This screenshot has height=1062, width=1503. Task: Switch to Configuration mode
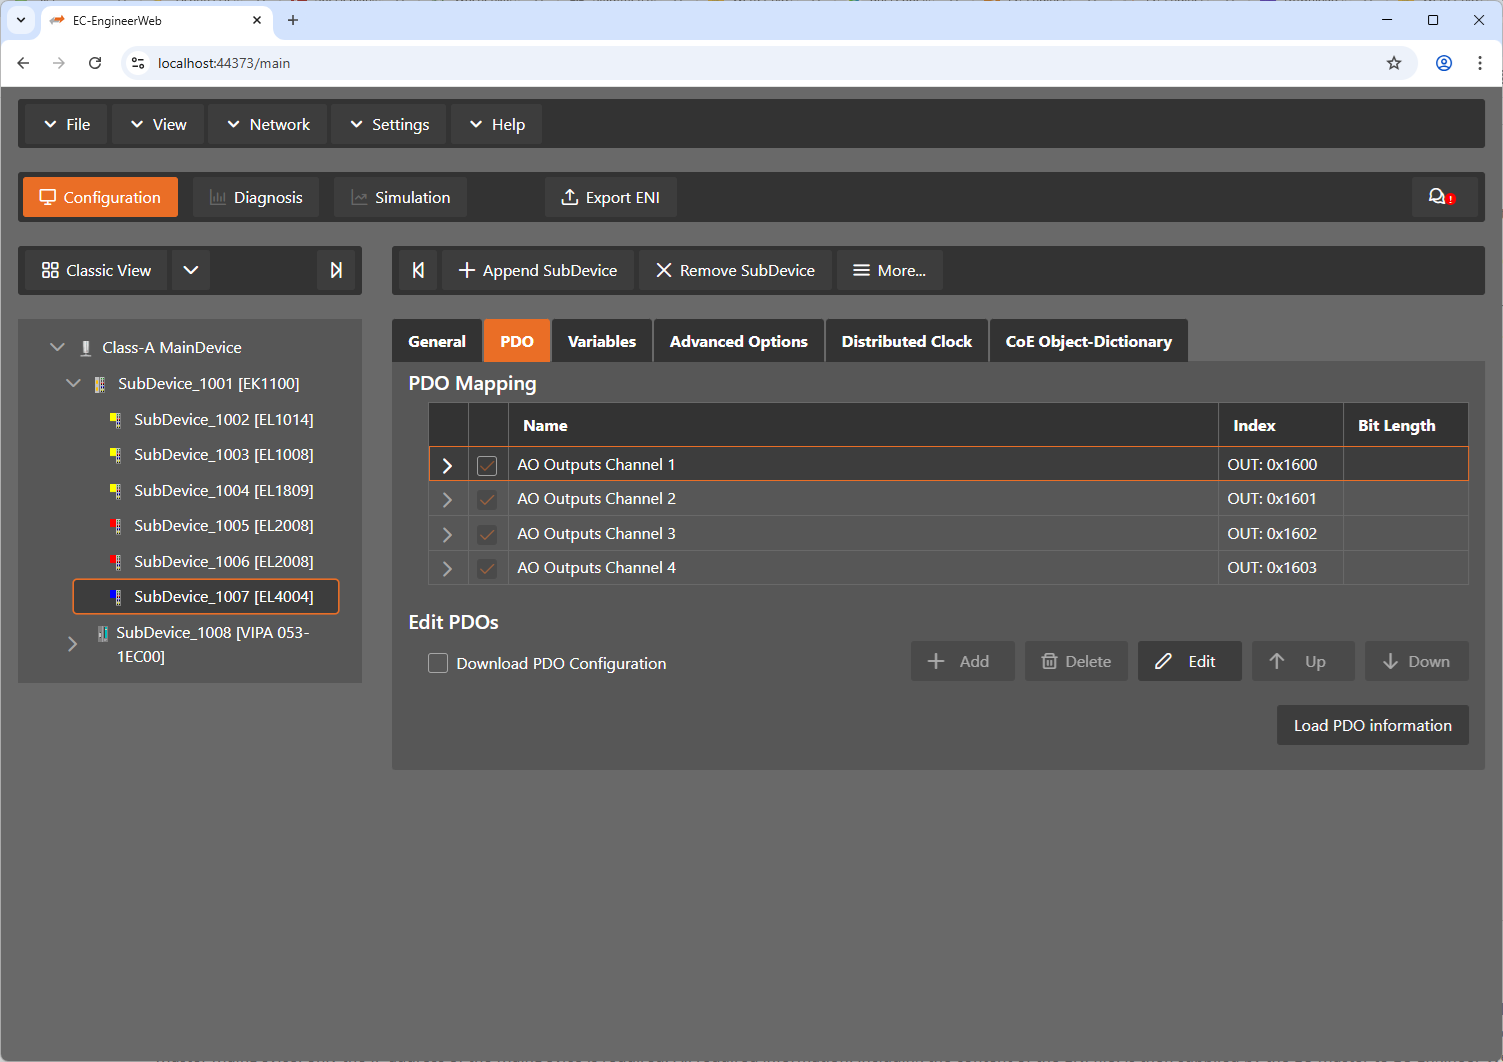tap(100, 197)
